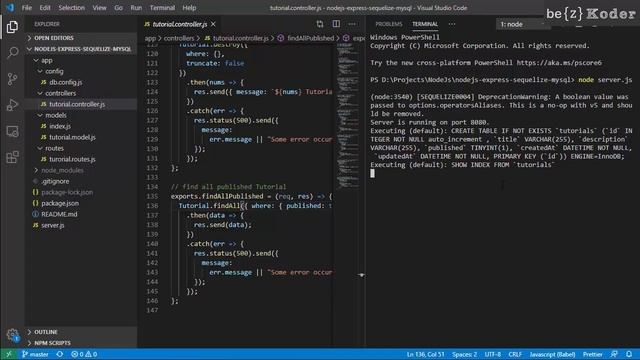Synchronize changes from status bar

click(x=60, y=354)
